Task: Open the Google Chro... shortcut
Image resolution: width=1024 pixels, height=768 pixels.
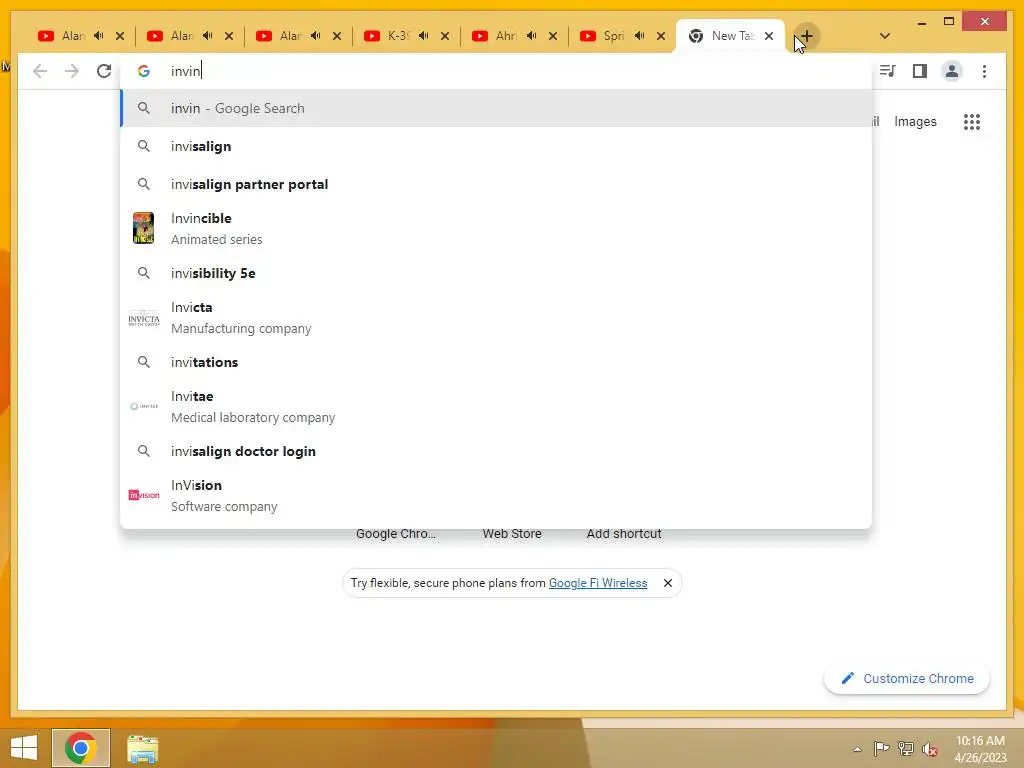Action: (396, 534)
